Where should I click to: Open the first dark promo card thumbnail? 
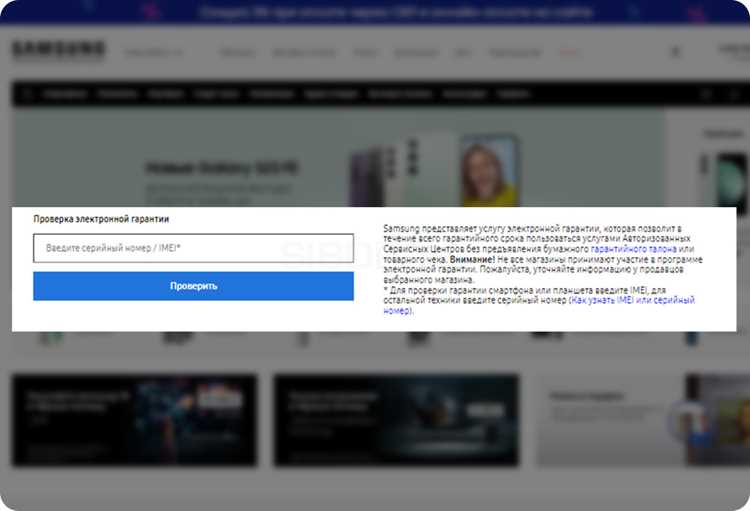pyautogui.click(x=134, y=420)
